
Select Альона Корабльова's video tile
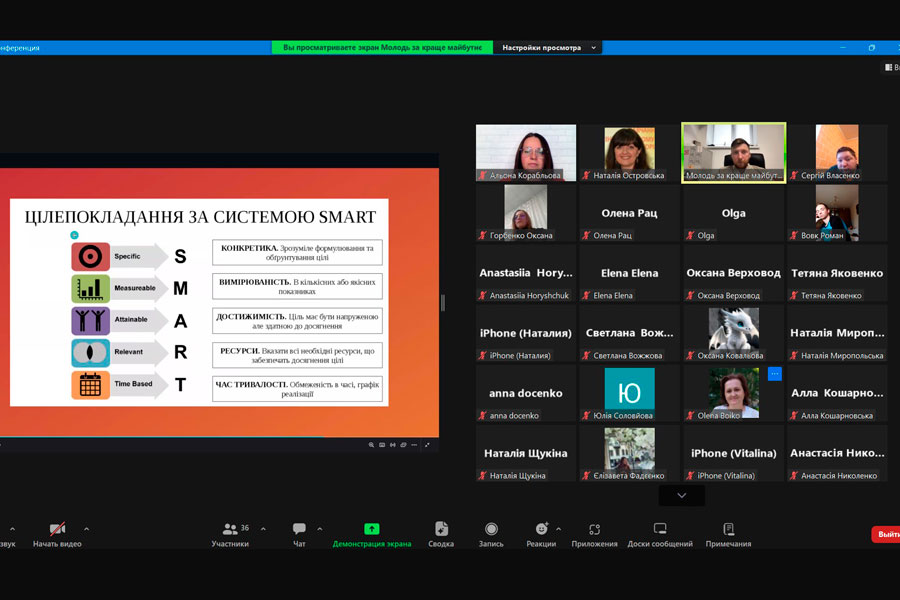click(526, 152)
